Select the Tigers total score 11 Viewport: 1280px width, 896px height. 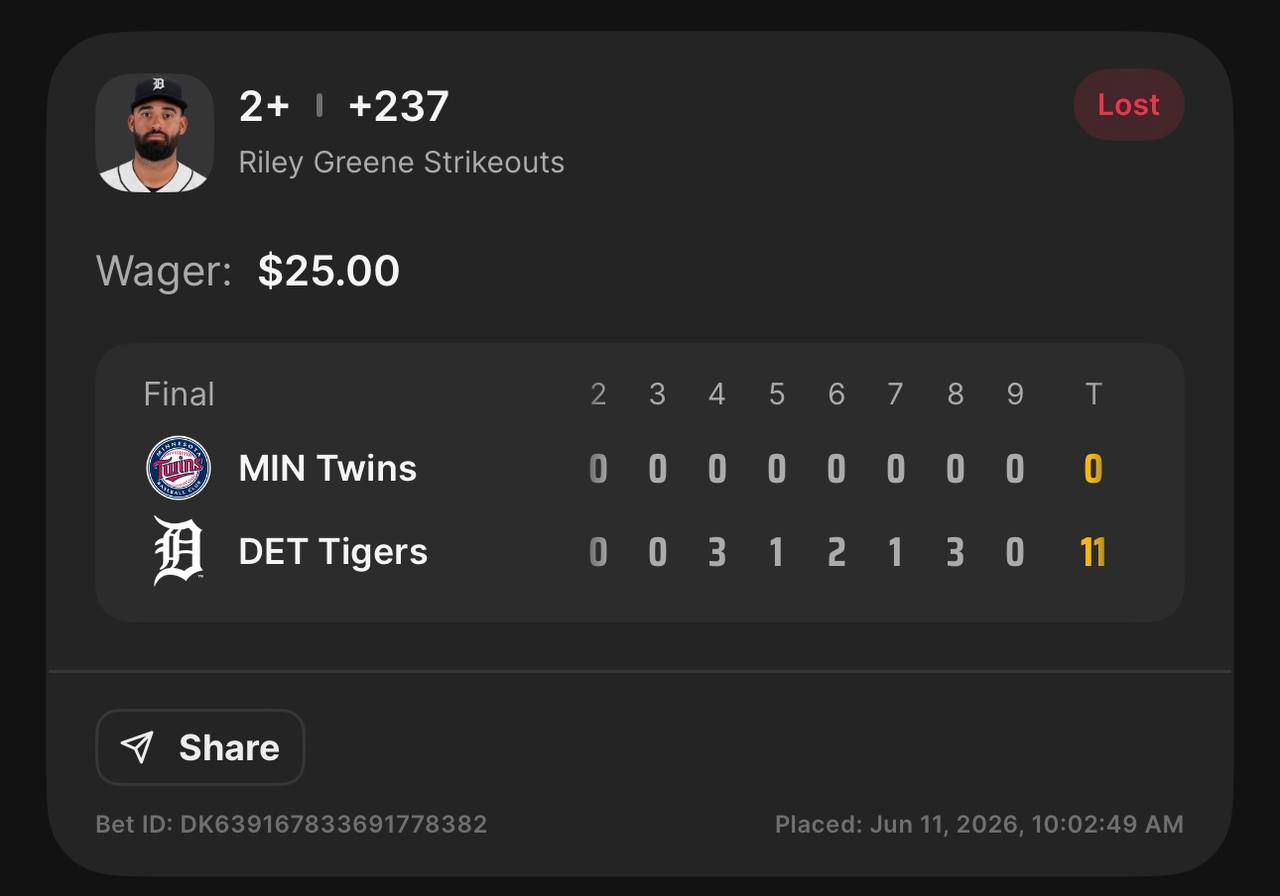pos(1093,552)
